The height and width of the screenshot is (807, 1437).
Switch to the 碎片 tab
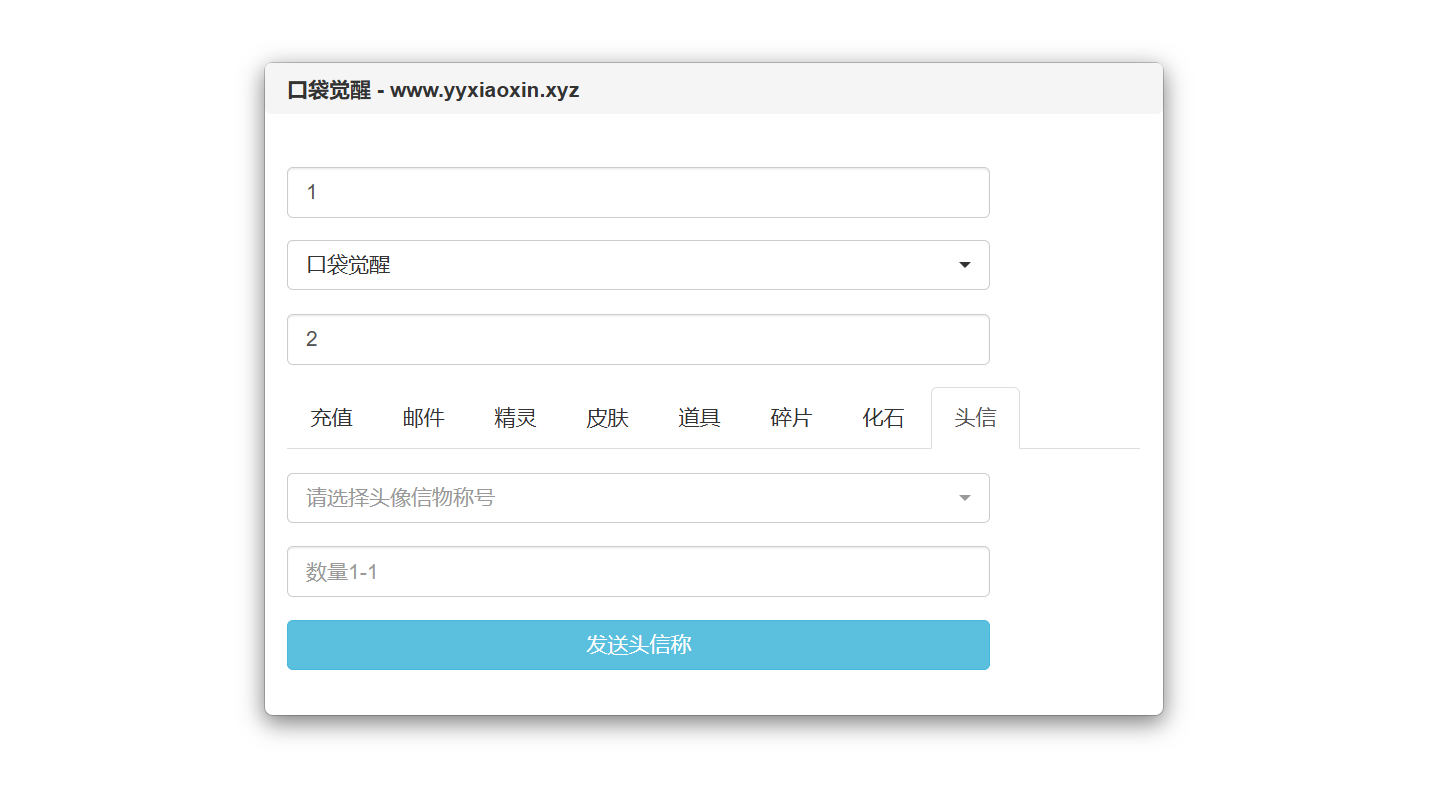click(x=791, y=417)
